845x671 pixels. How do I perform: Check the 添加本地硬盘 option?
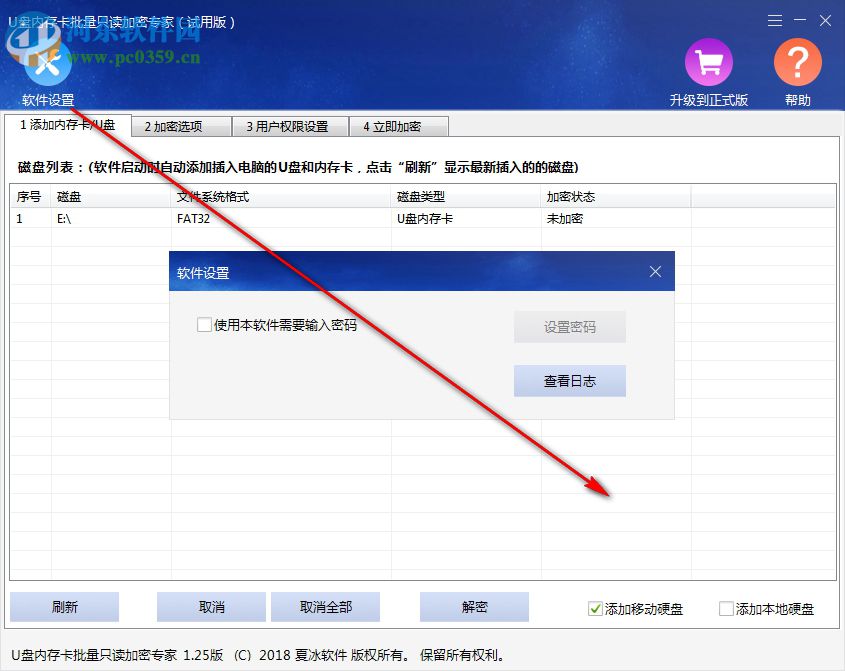(x=726, y=607)
